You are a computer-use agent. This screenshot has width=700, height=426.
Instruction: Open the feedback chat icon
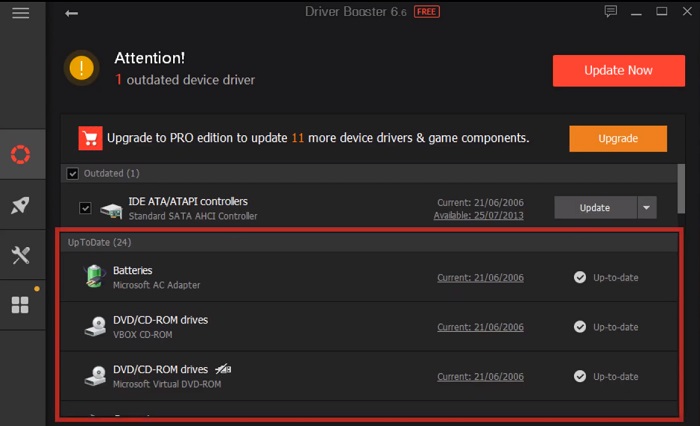(x=611, y=11)
